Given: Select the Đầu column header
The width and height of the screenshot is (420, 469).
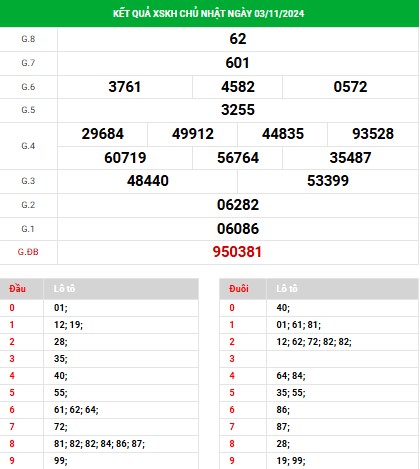Looking at the screenshot, I should click(x=17, y=289).
